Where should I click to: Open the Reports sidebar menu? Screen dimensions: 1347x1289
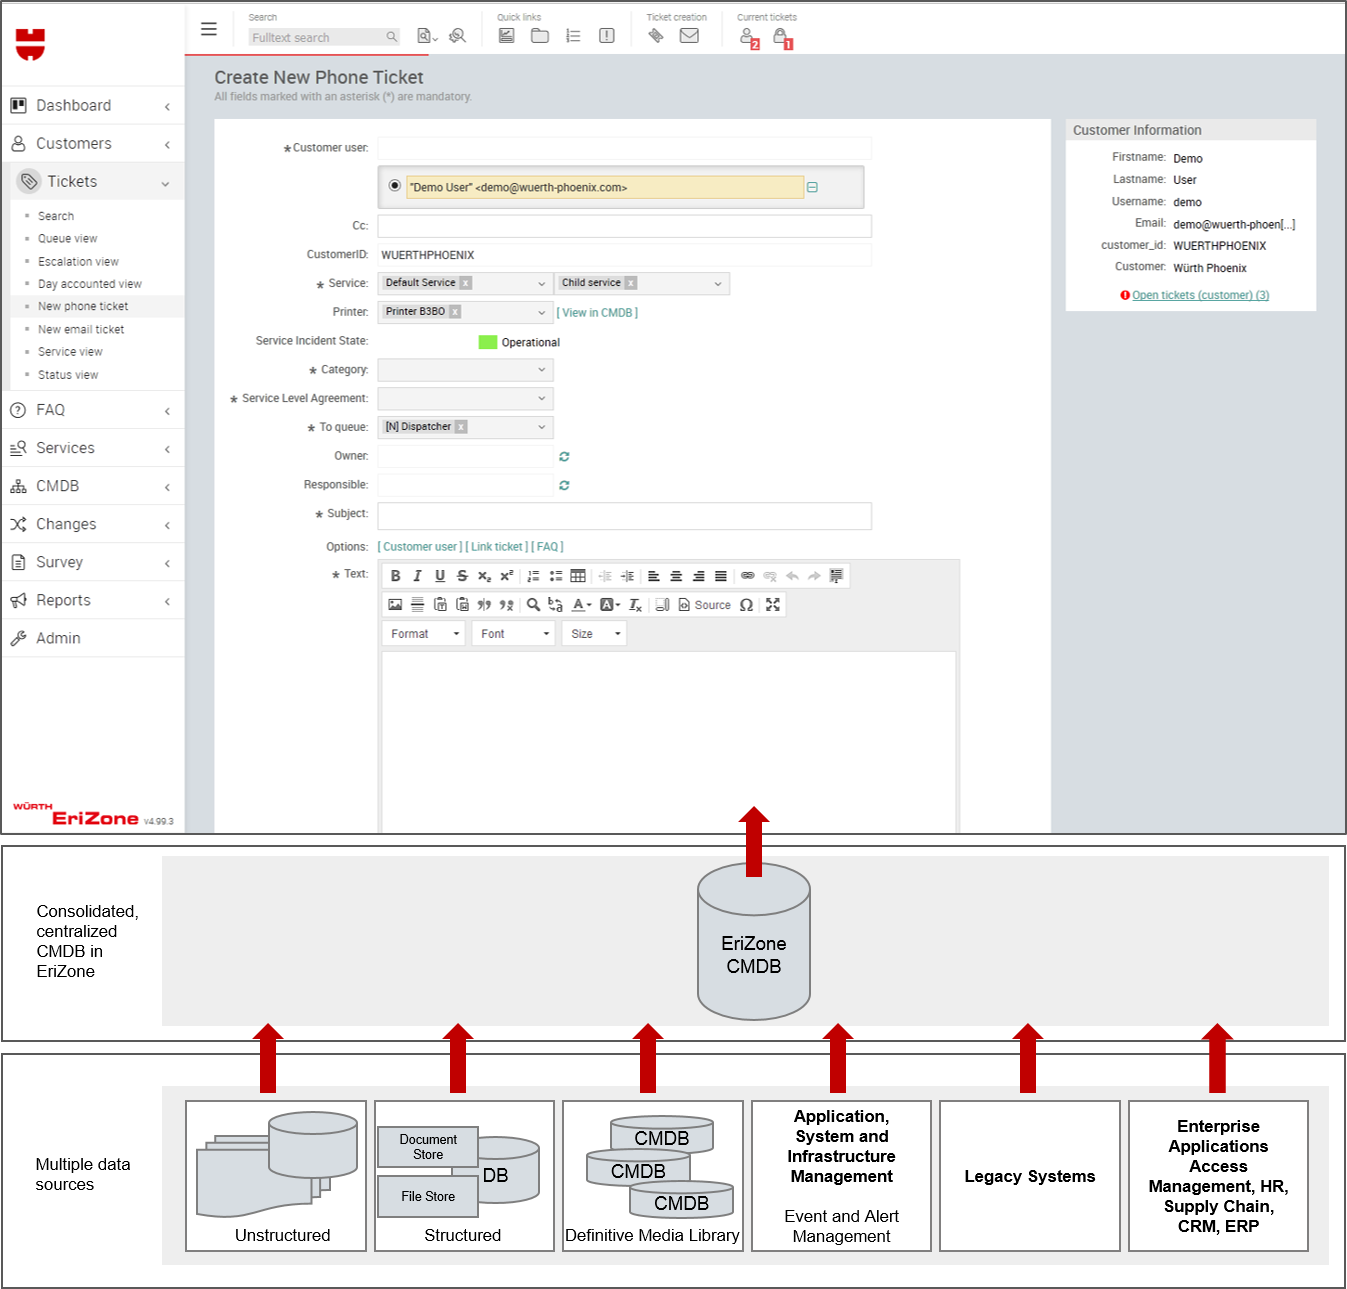93,600
